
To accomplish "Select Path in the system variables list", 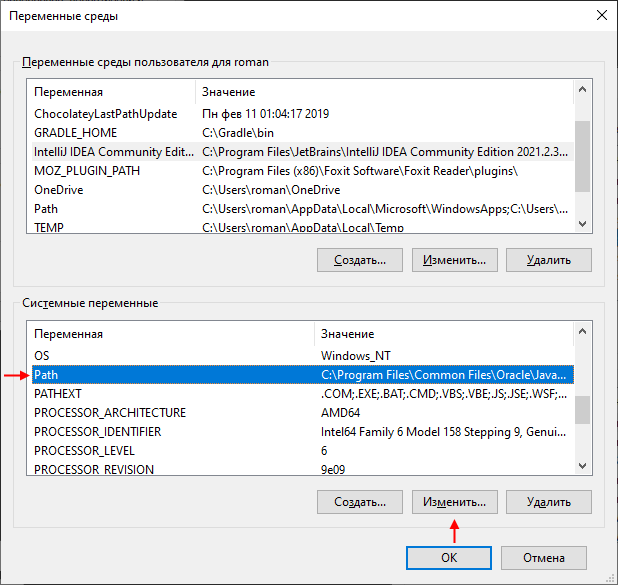I will [303, 374].
